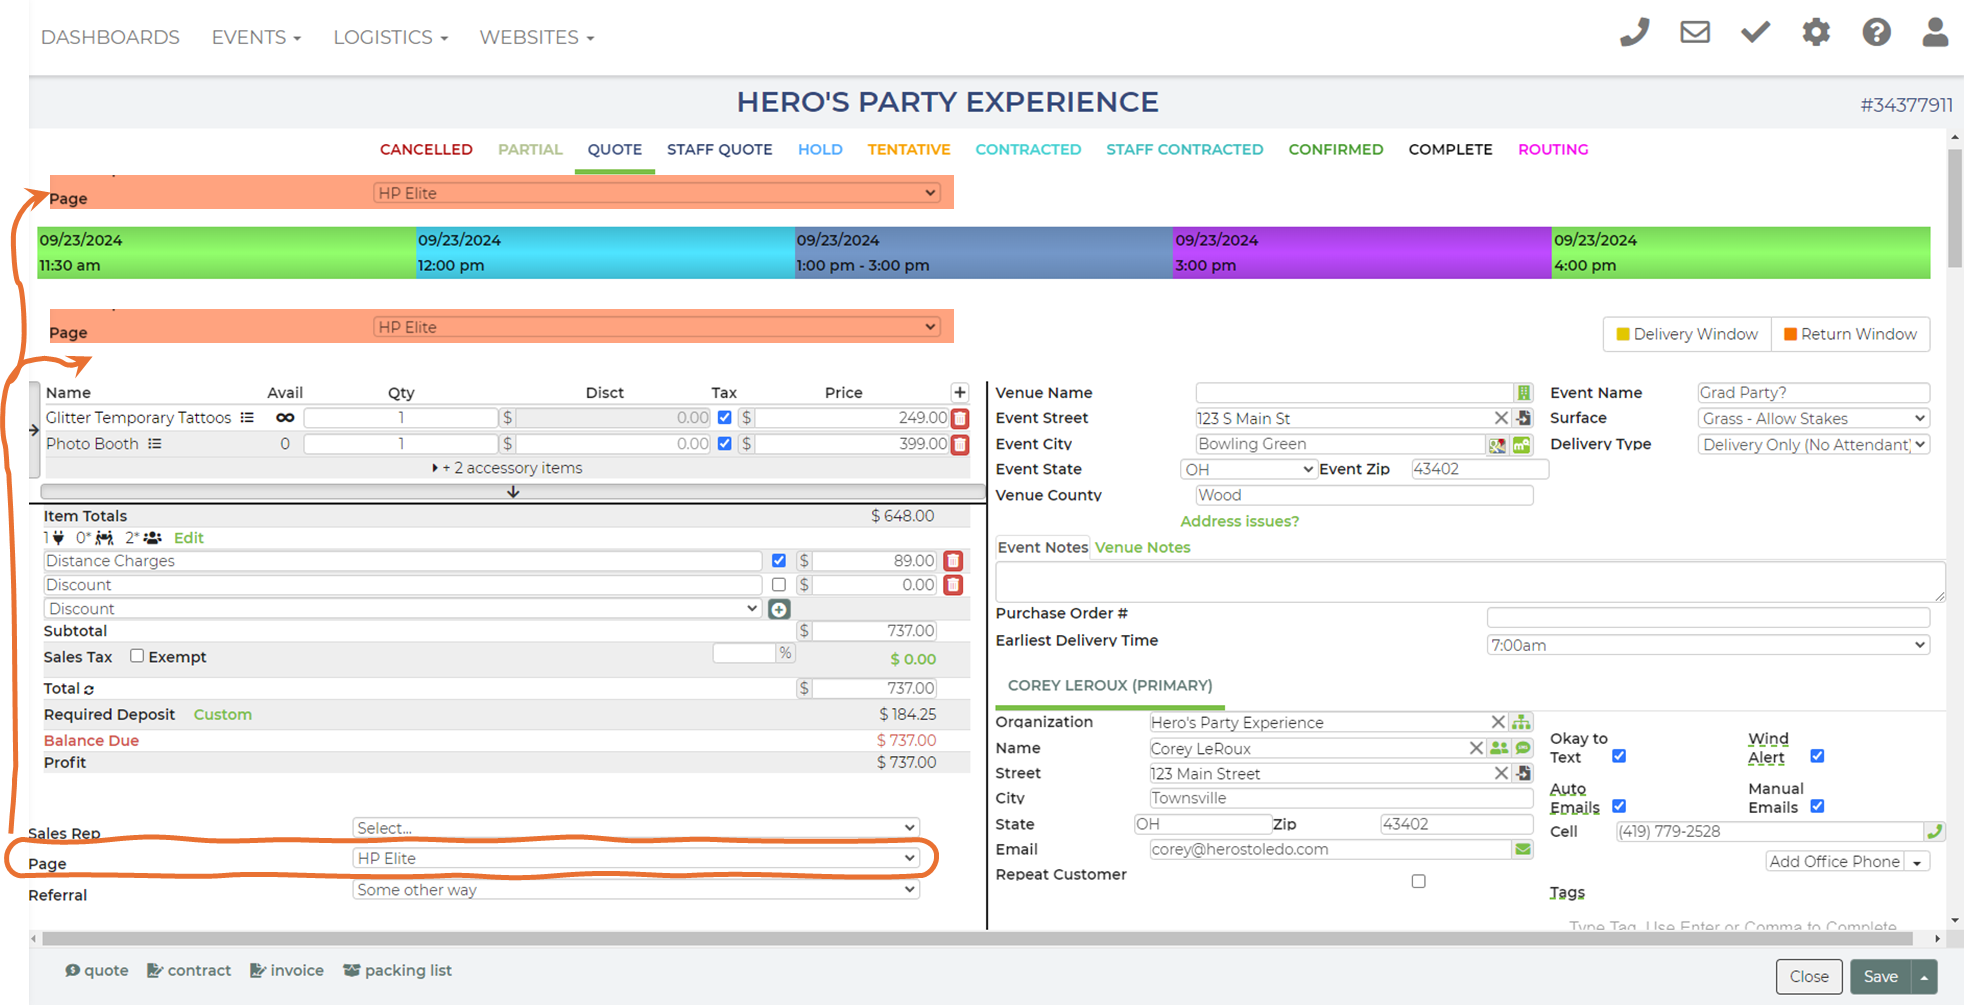The image size is (1964, 1005).
Task: Click the contacts people icon beside Name
Action: (1499, 748)
